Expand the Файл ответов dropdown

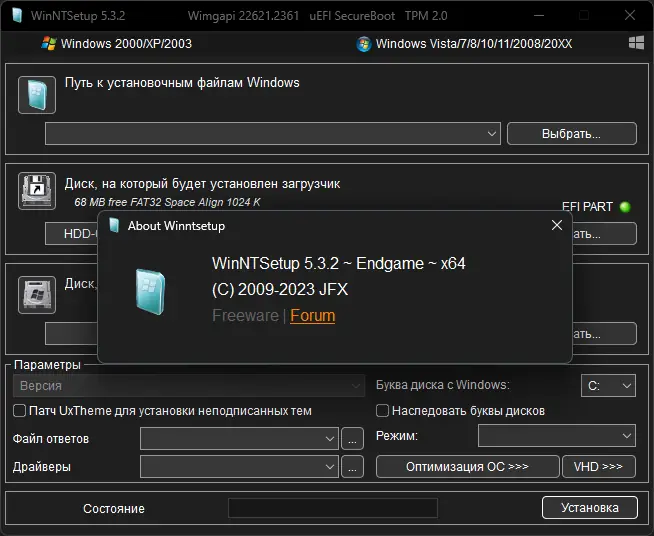click(239, 438)
